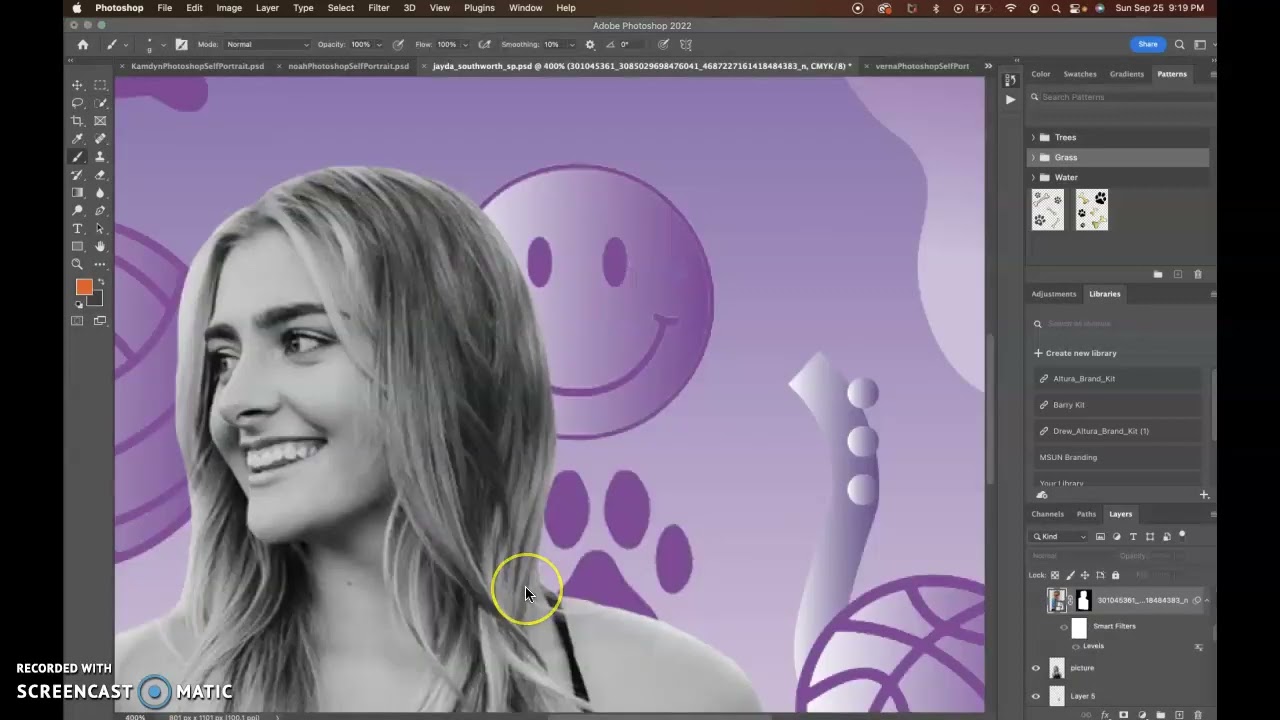
Task: Open the History panel icon
Action: (1011, 80)
